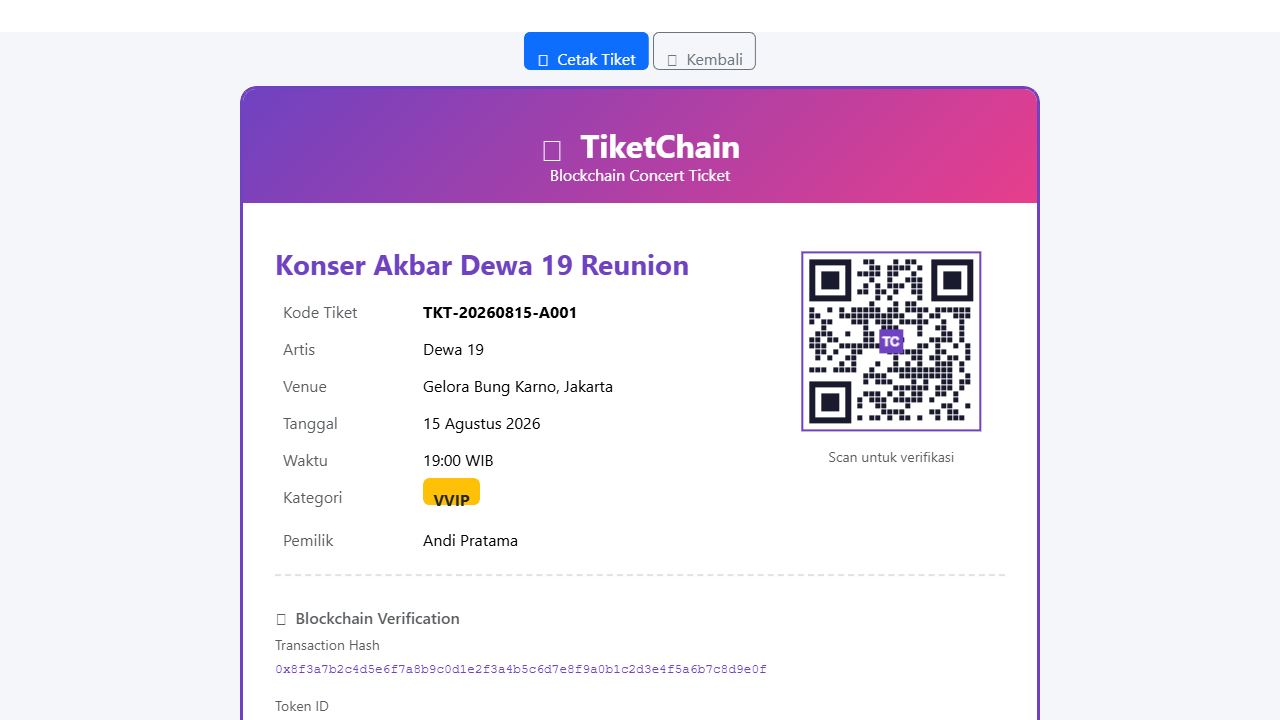1280x720 pixels.
Task: Click the printer icon on Cetak Tiket button
Action: 542,60
